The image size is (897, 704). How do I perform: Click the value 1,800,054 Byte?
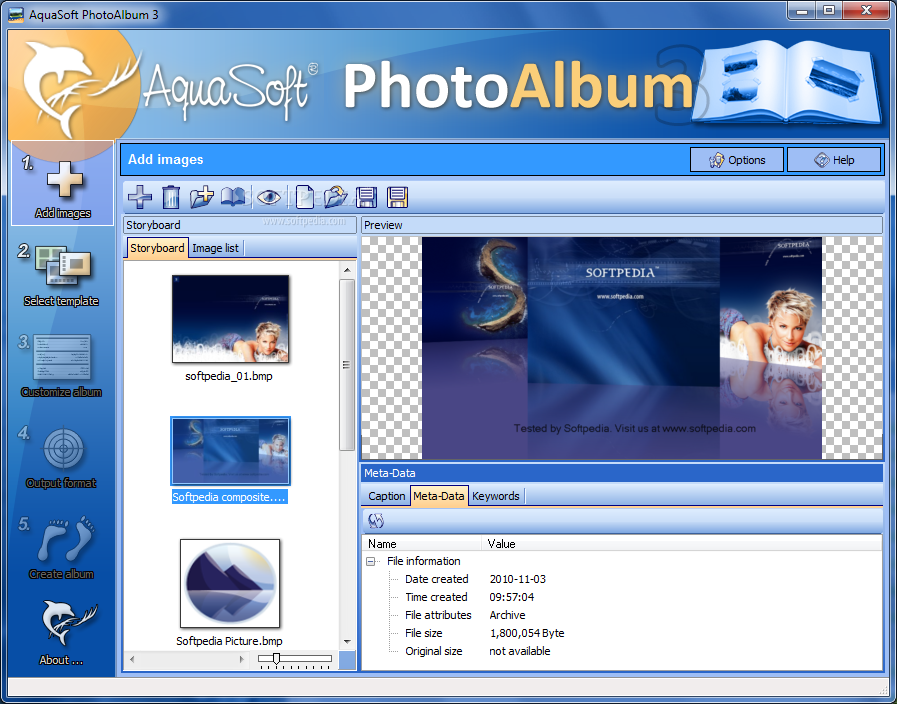pos(527,633)
